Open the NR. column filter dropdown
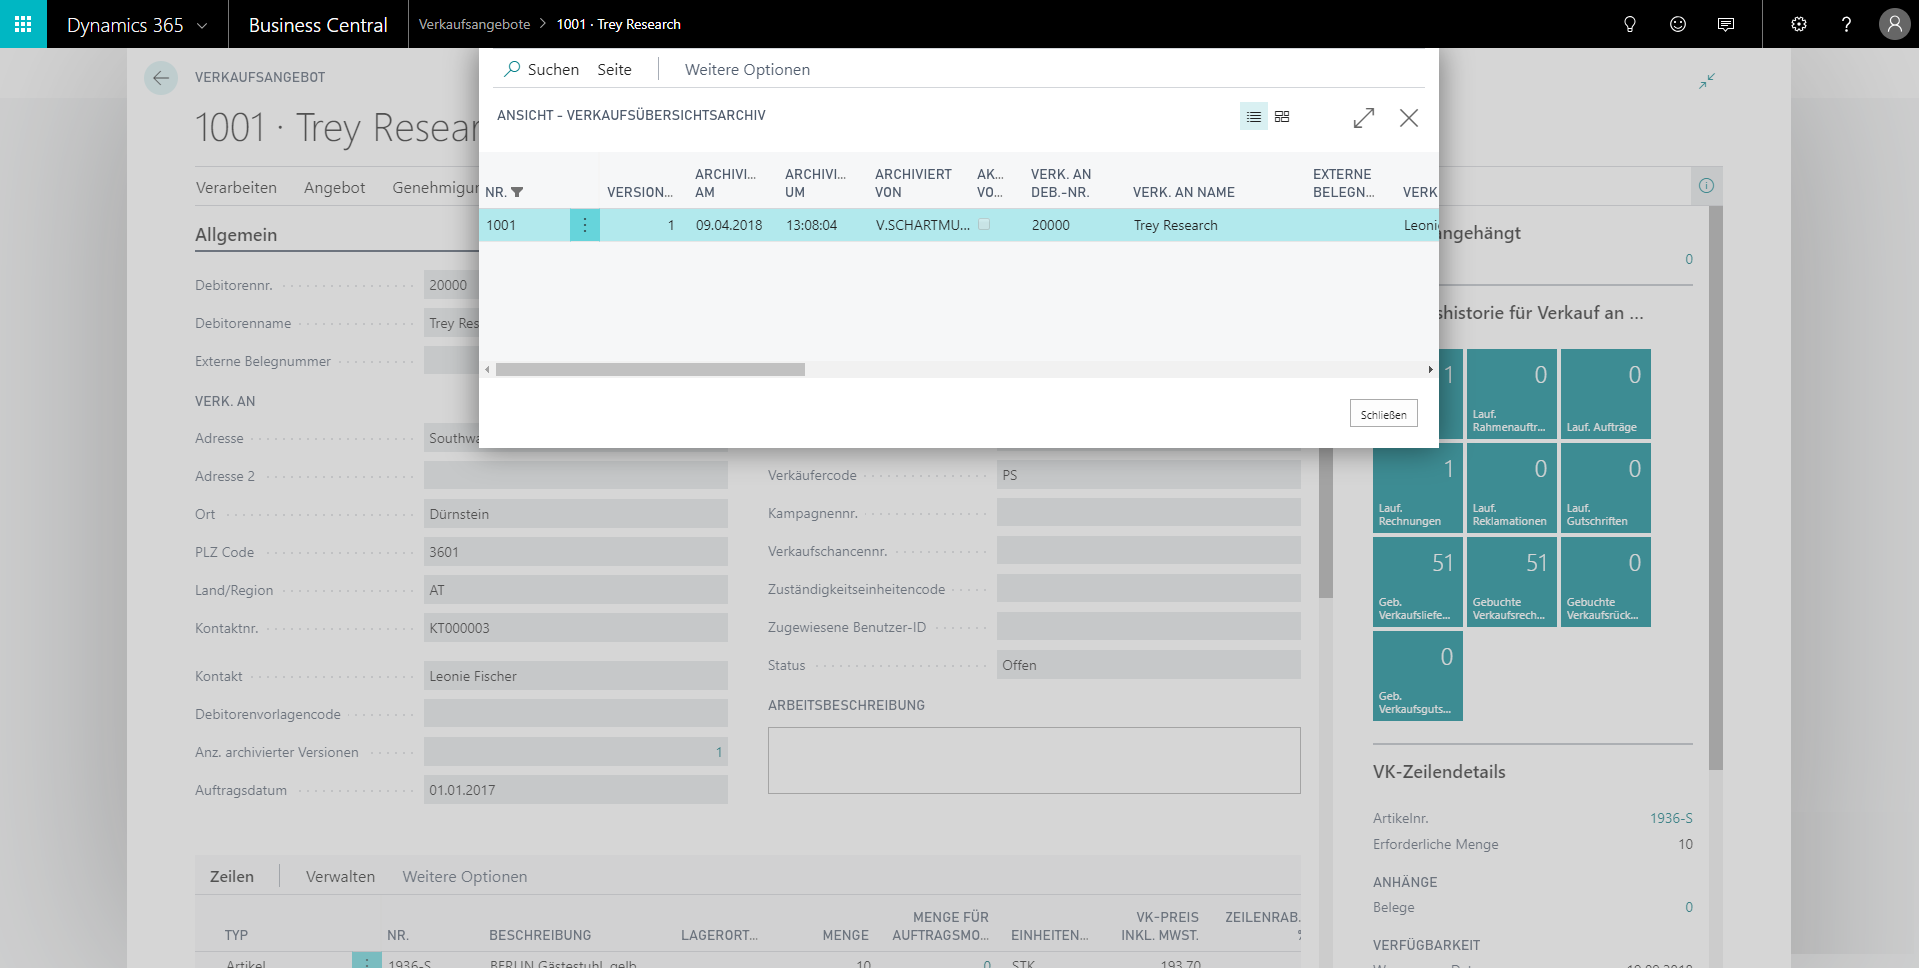 pyautogui.click(x=517, y=192)
